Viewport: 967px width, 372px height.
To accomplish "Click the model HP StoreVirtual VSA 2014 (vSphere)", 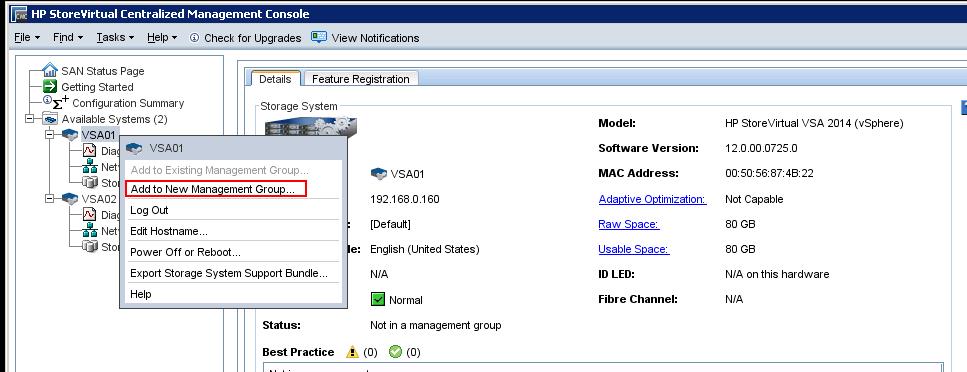I will point(815,123).
